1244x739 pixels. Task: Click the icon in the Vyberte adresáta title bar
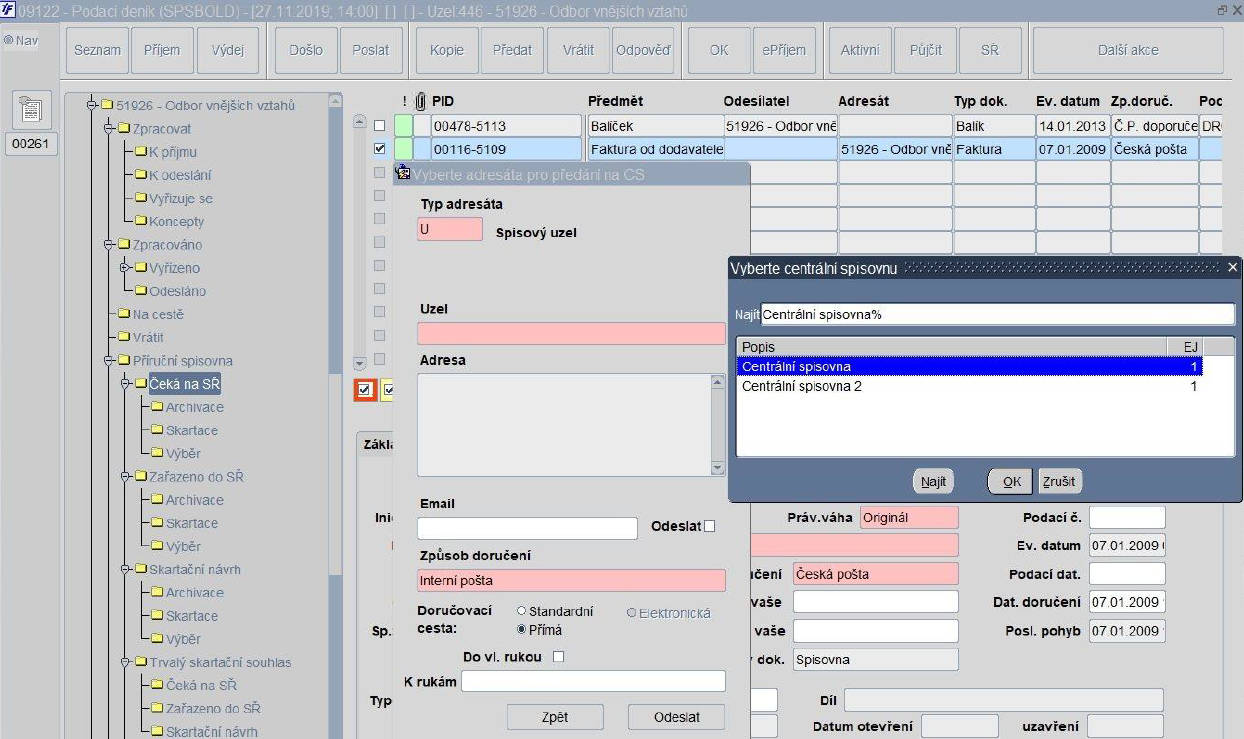[x=403, y=172]
